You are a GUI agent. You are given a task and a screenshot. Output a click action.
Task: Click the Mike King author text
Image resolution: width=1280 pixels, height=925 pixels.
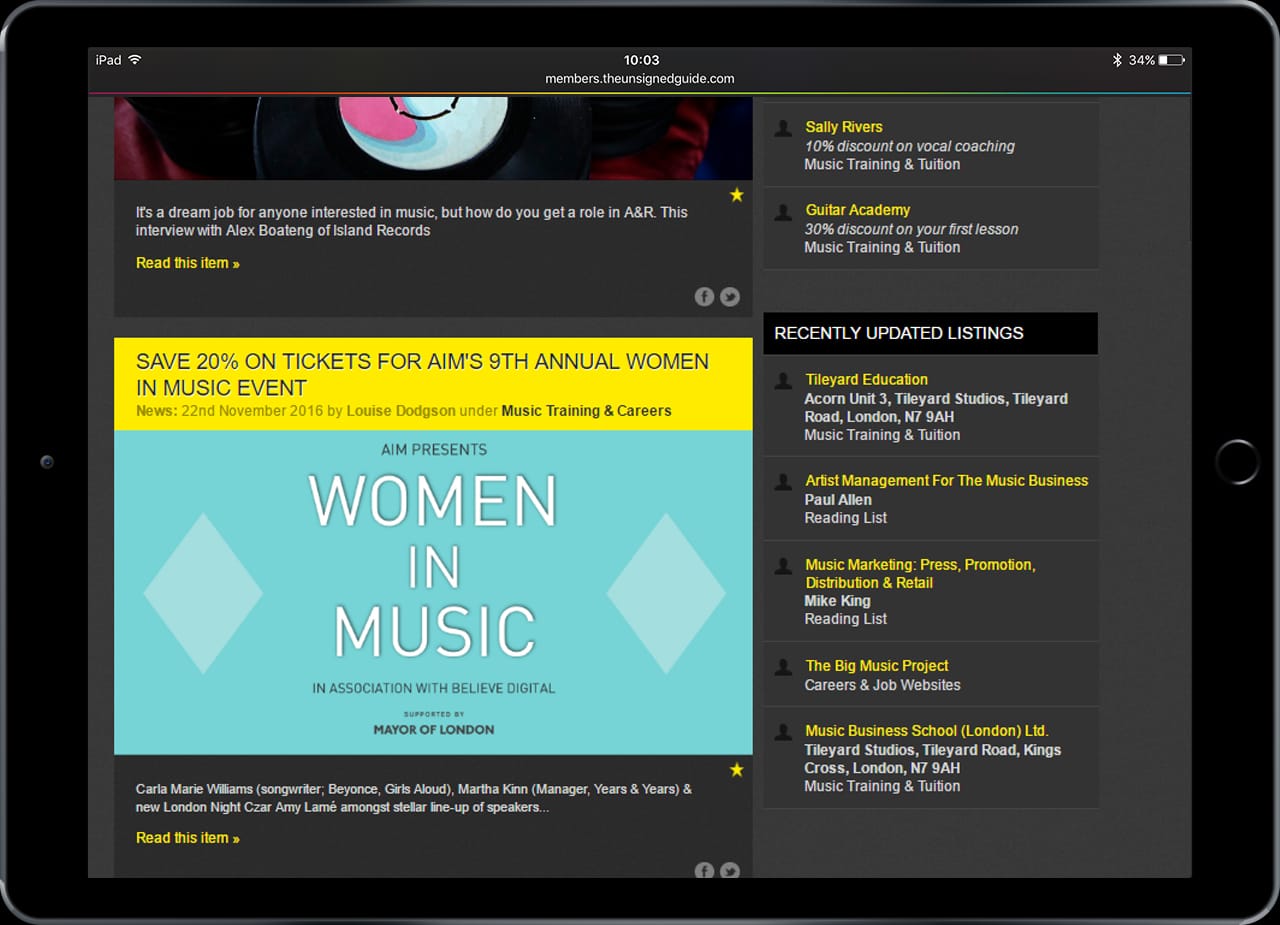[x=837, y=601]
